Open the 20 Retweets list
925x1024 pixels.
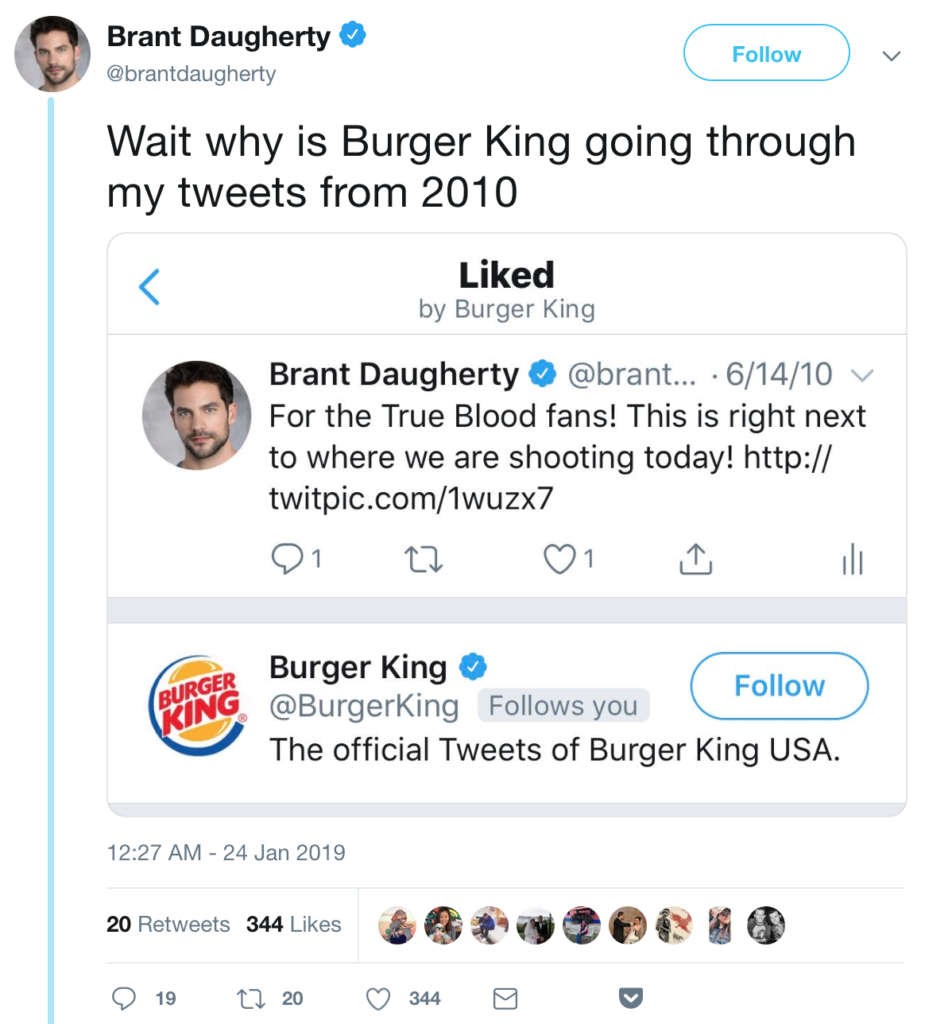(168, 924)
